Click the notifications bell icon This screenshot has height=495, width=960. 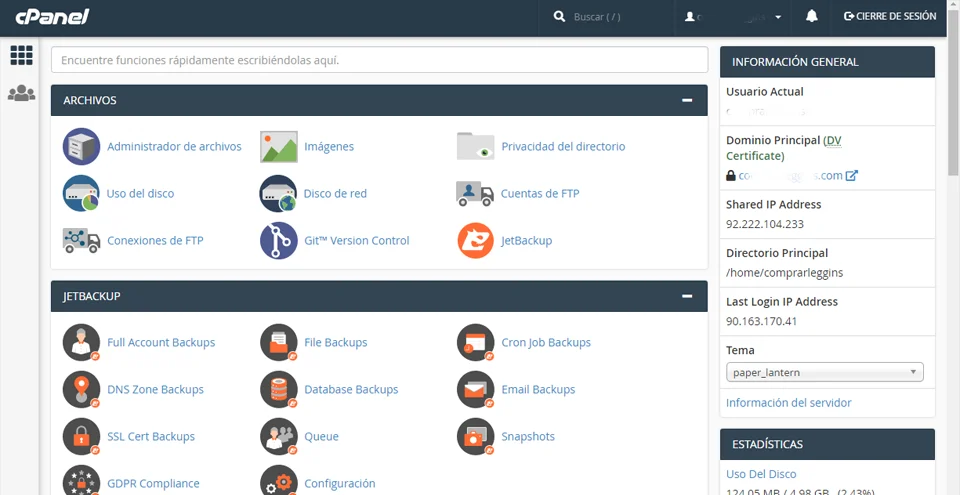[812, 17]
